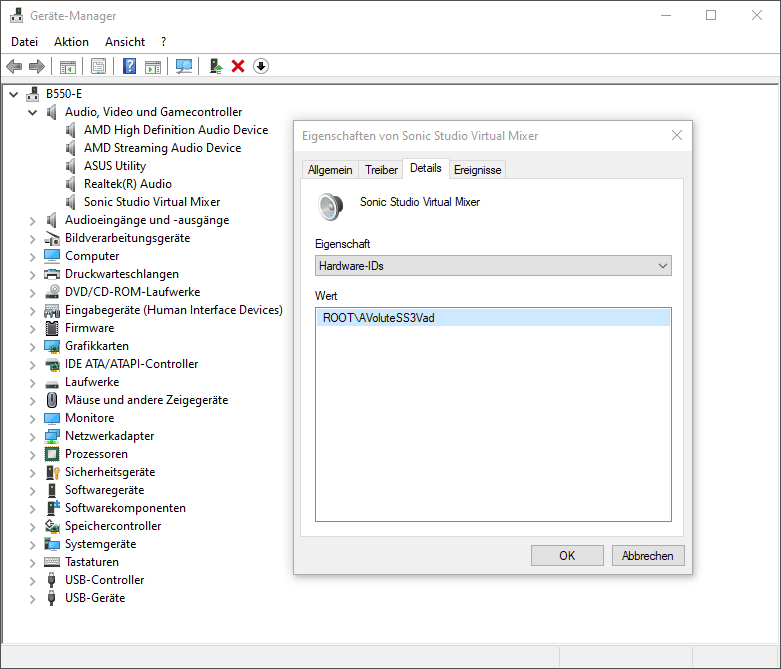Expand Audioeingänge und -ausgänge node
This screenshot has height=669, width=781.
point(32,220)
